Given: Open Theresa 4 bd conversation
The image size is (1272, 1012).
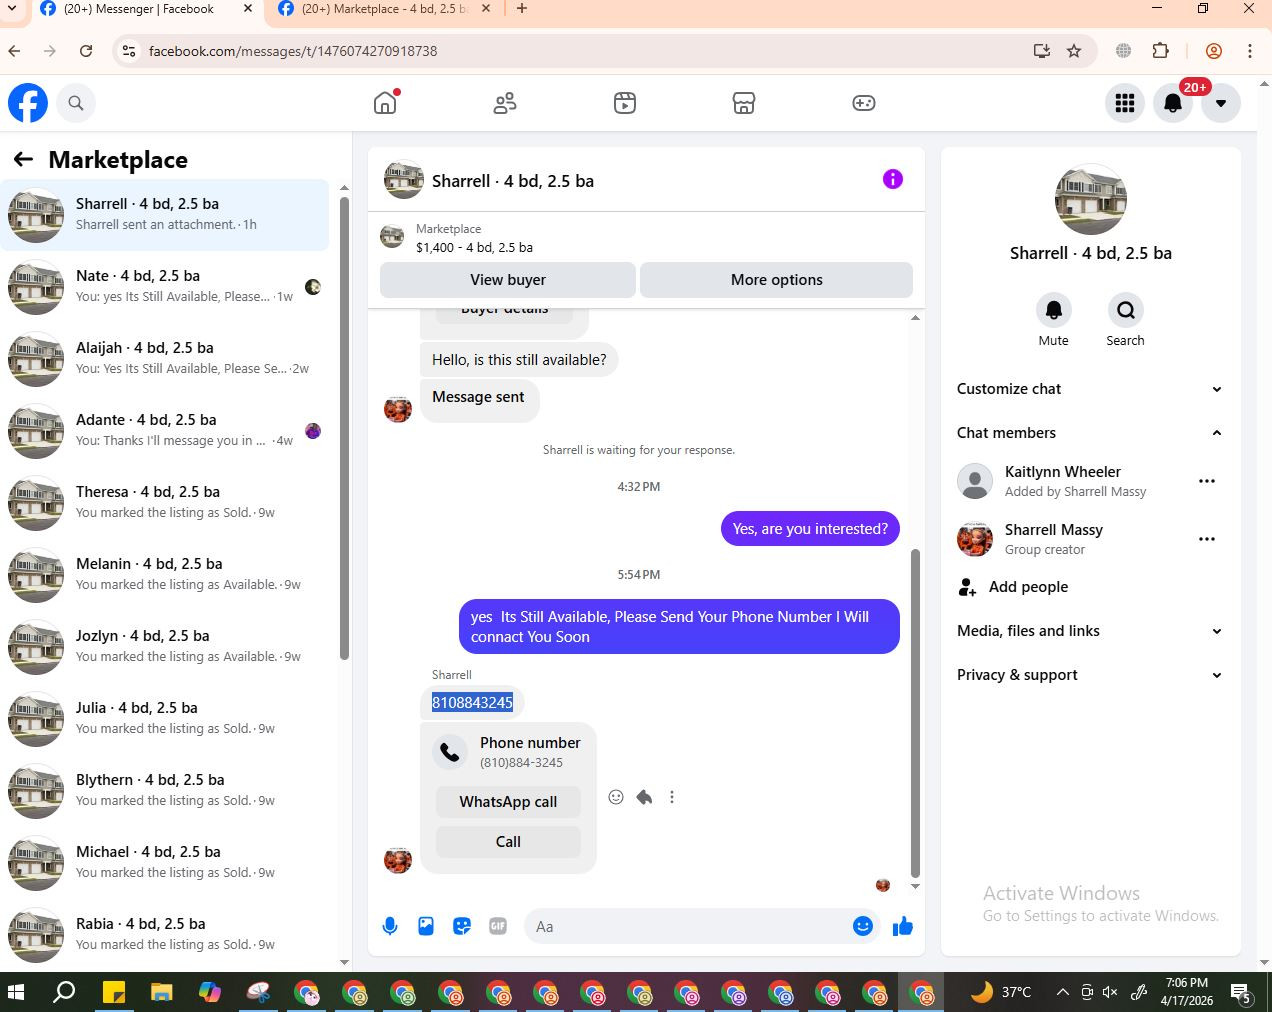Looking at the screenshot, I should 164,503.
